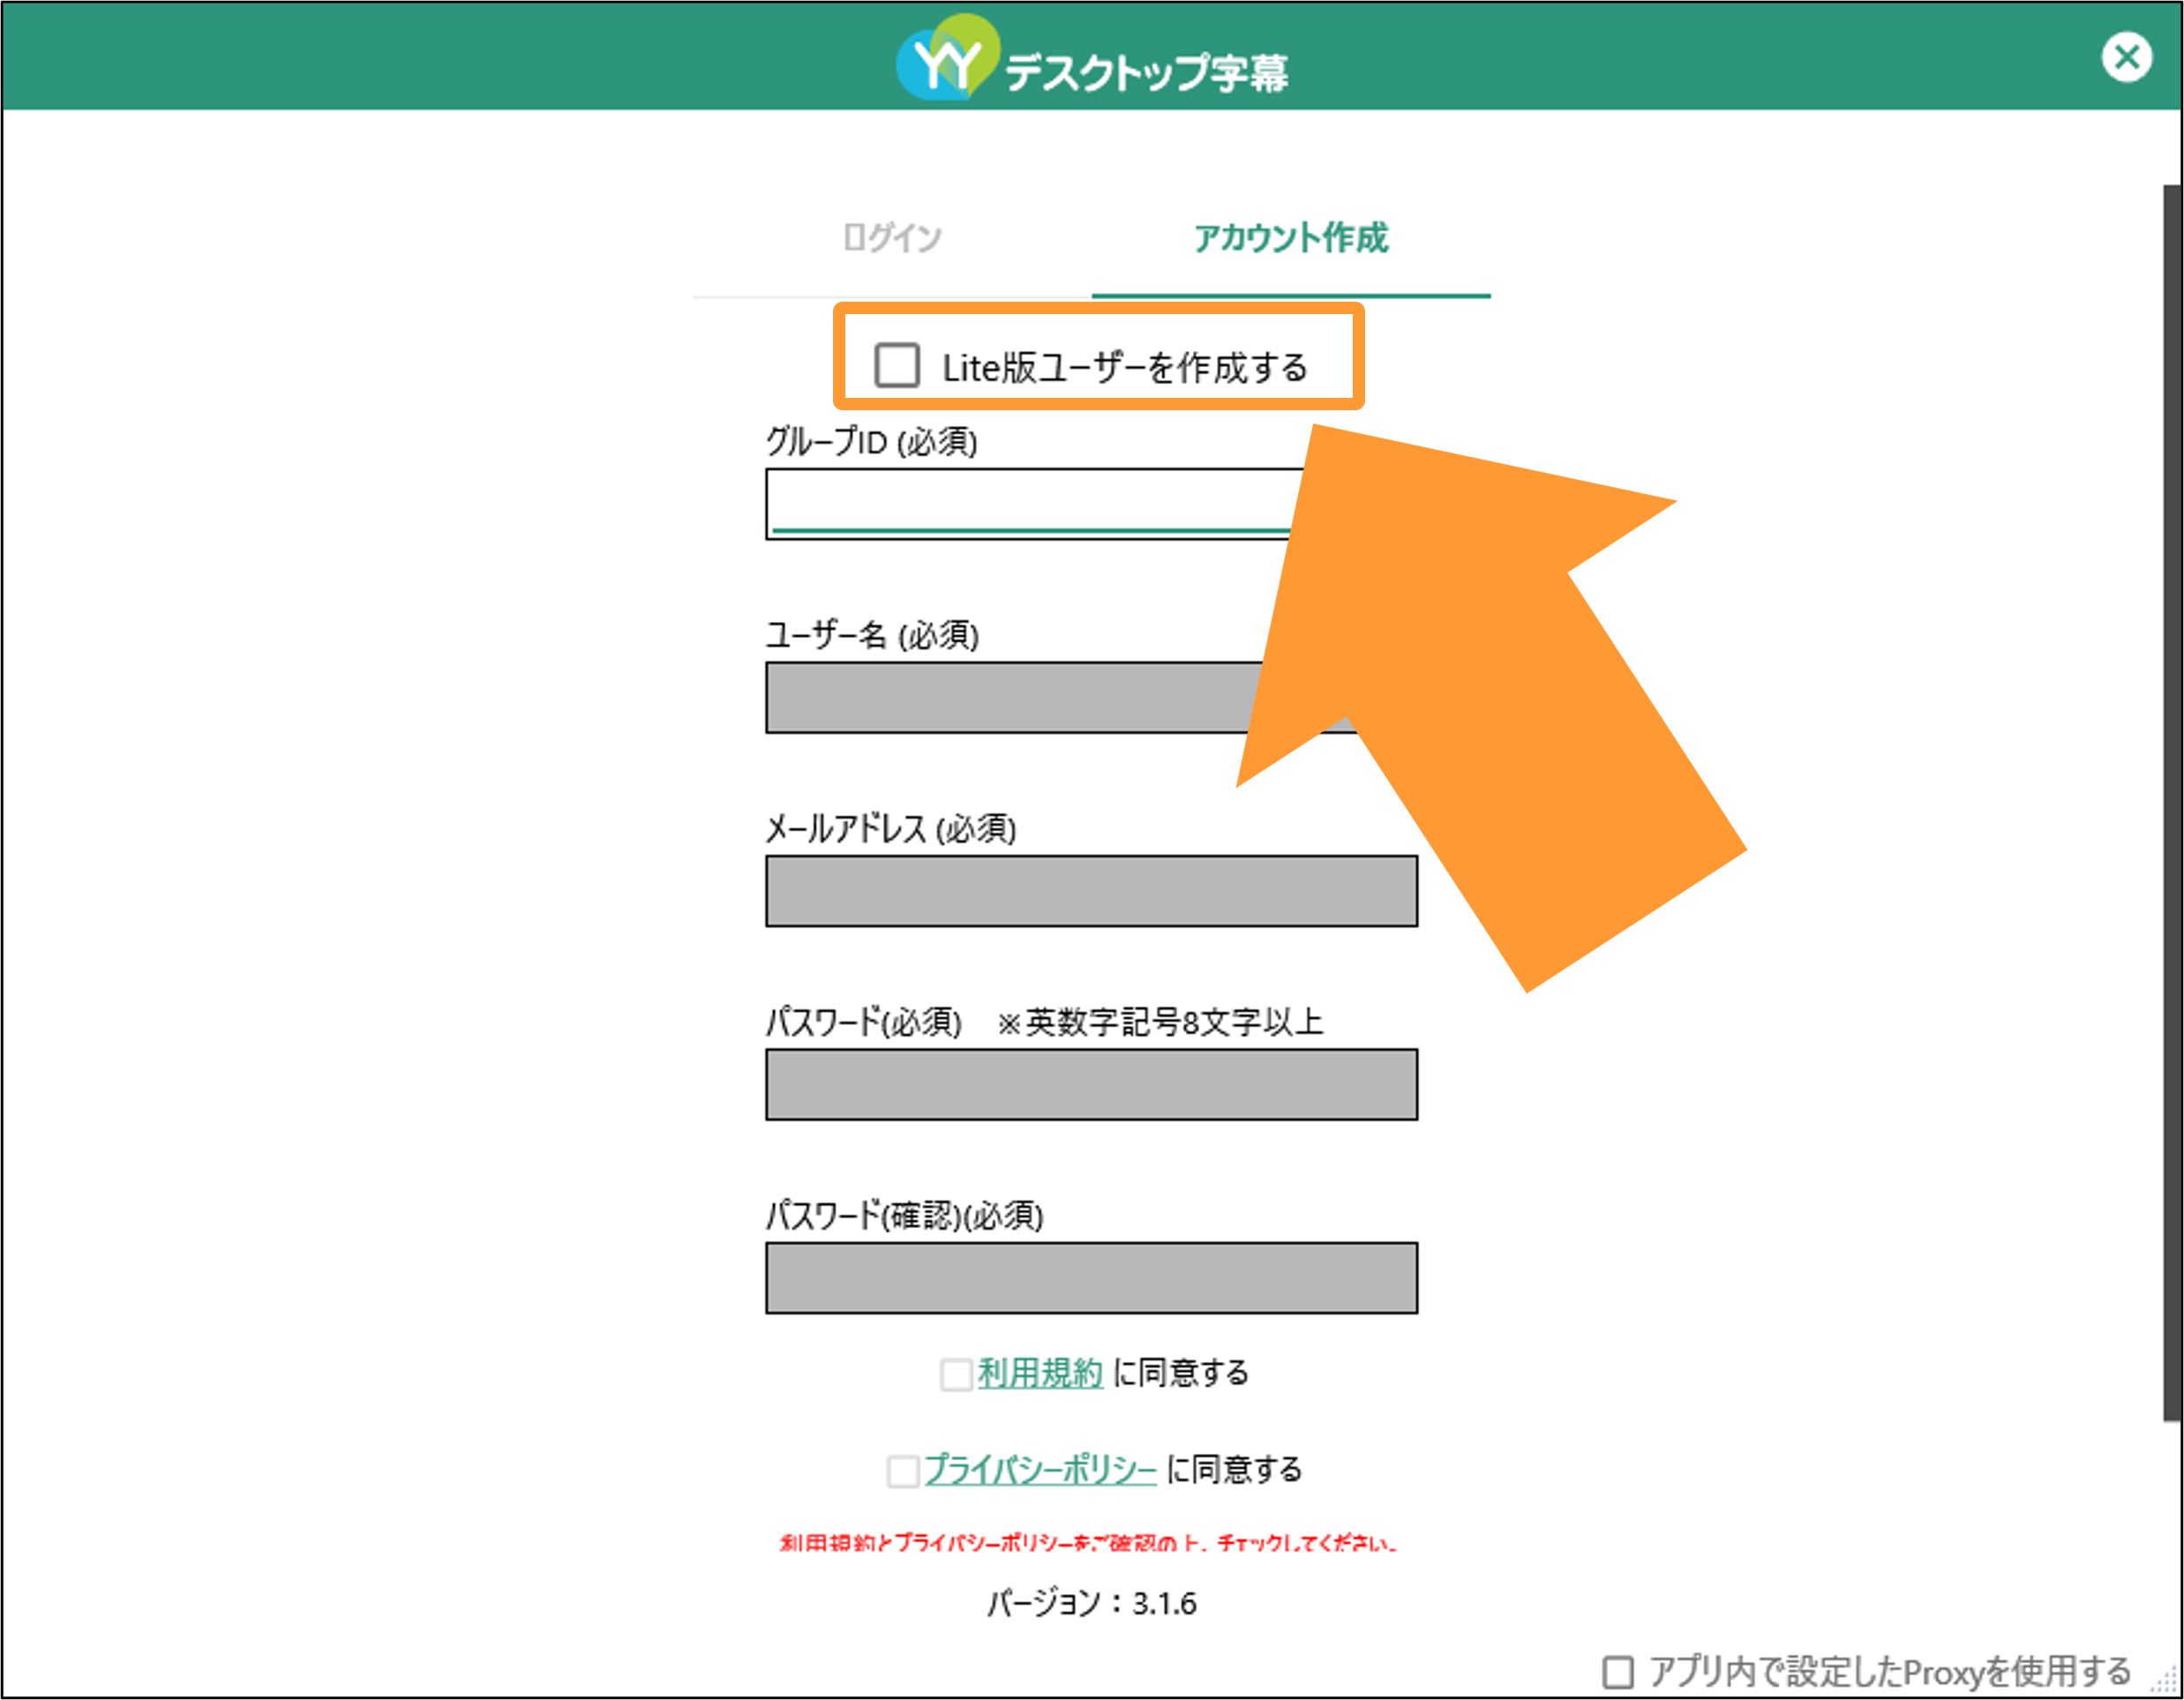Click the vertical scrollbar on the right edge
This screenshot has width=2184, height=1700.
pyautogui.click(x=2172, y=802)
